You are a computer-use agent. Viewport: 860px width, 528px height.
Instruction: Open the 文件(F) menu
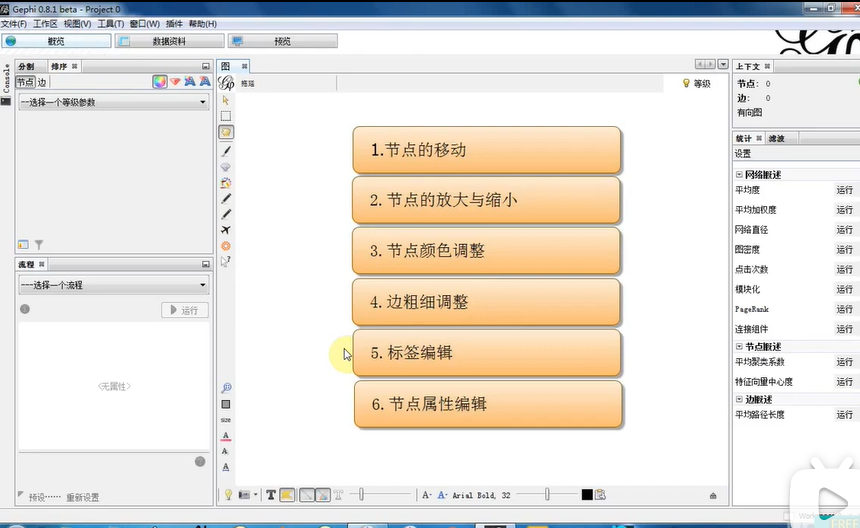click(x=14, y=24)
